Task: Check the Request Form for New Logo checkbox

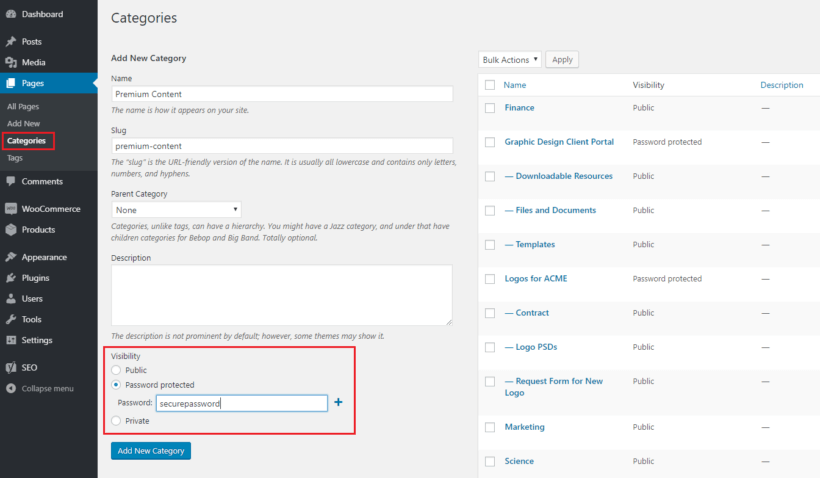Action: point(490,381)
